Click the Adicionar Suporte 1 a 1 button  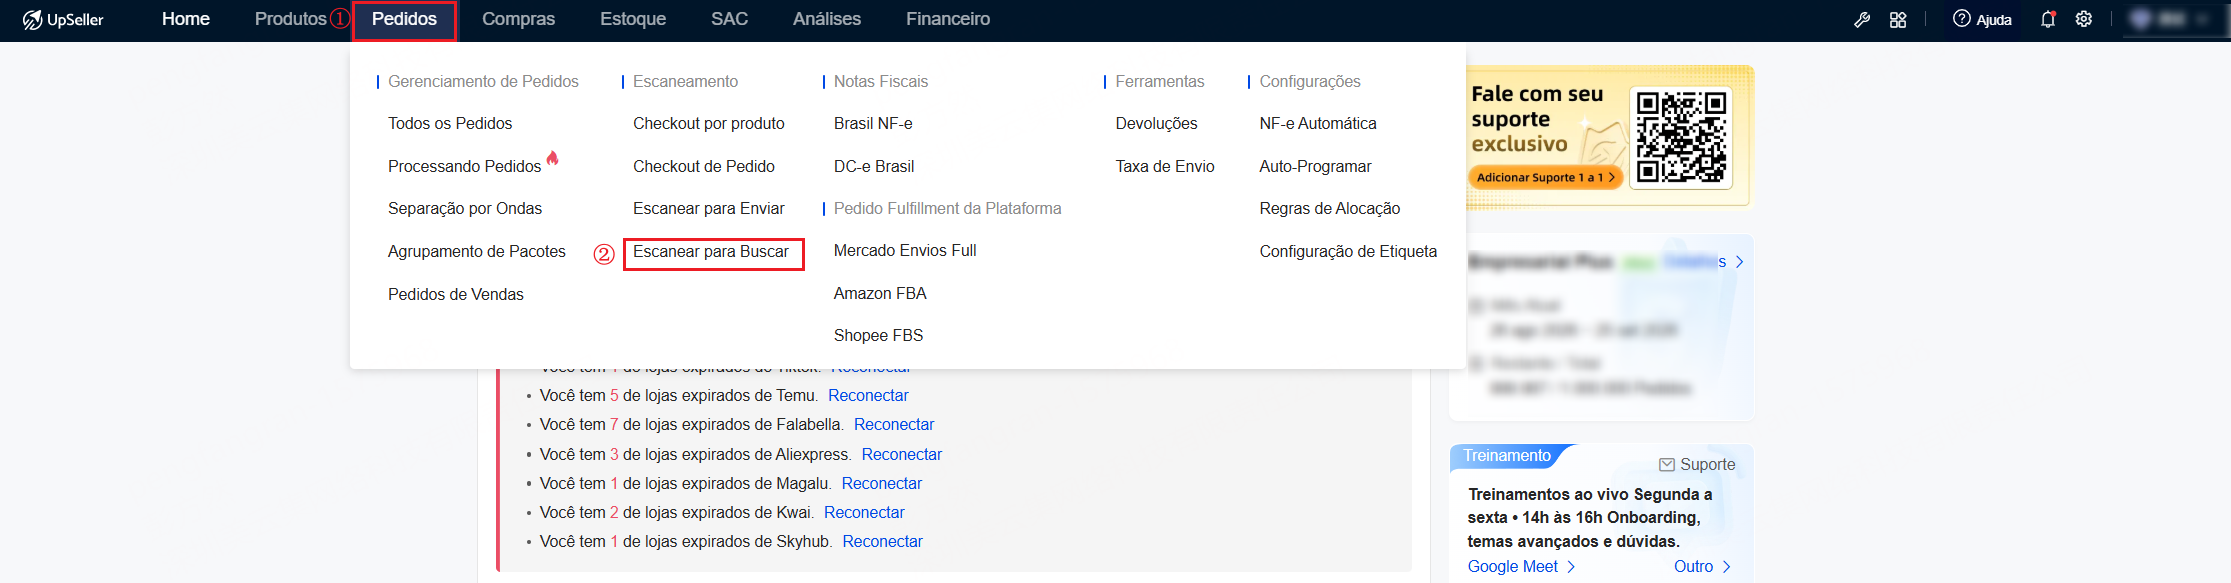[x=1545, y=177]
